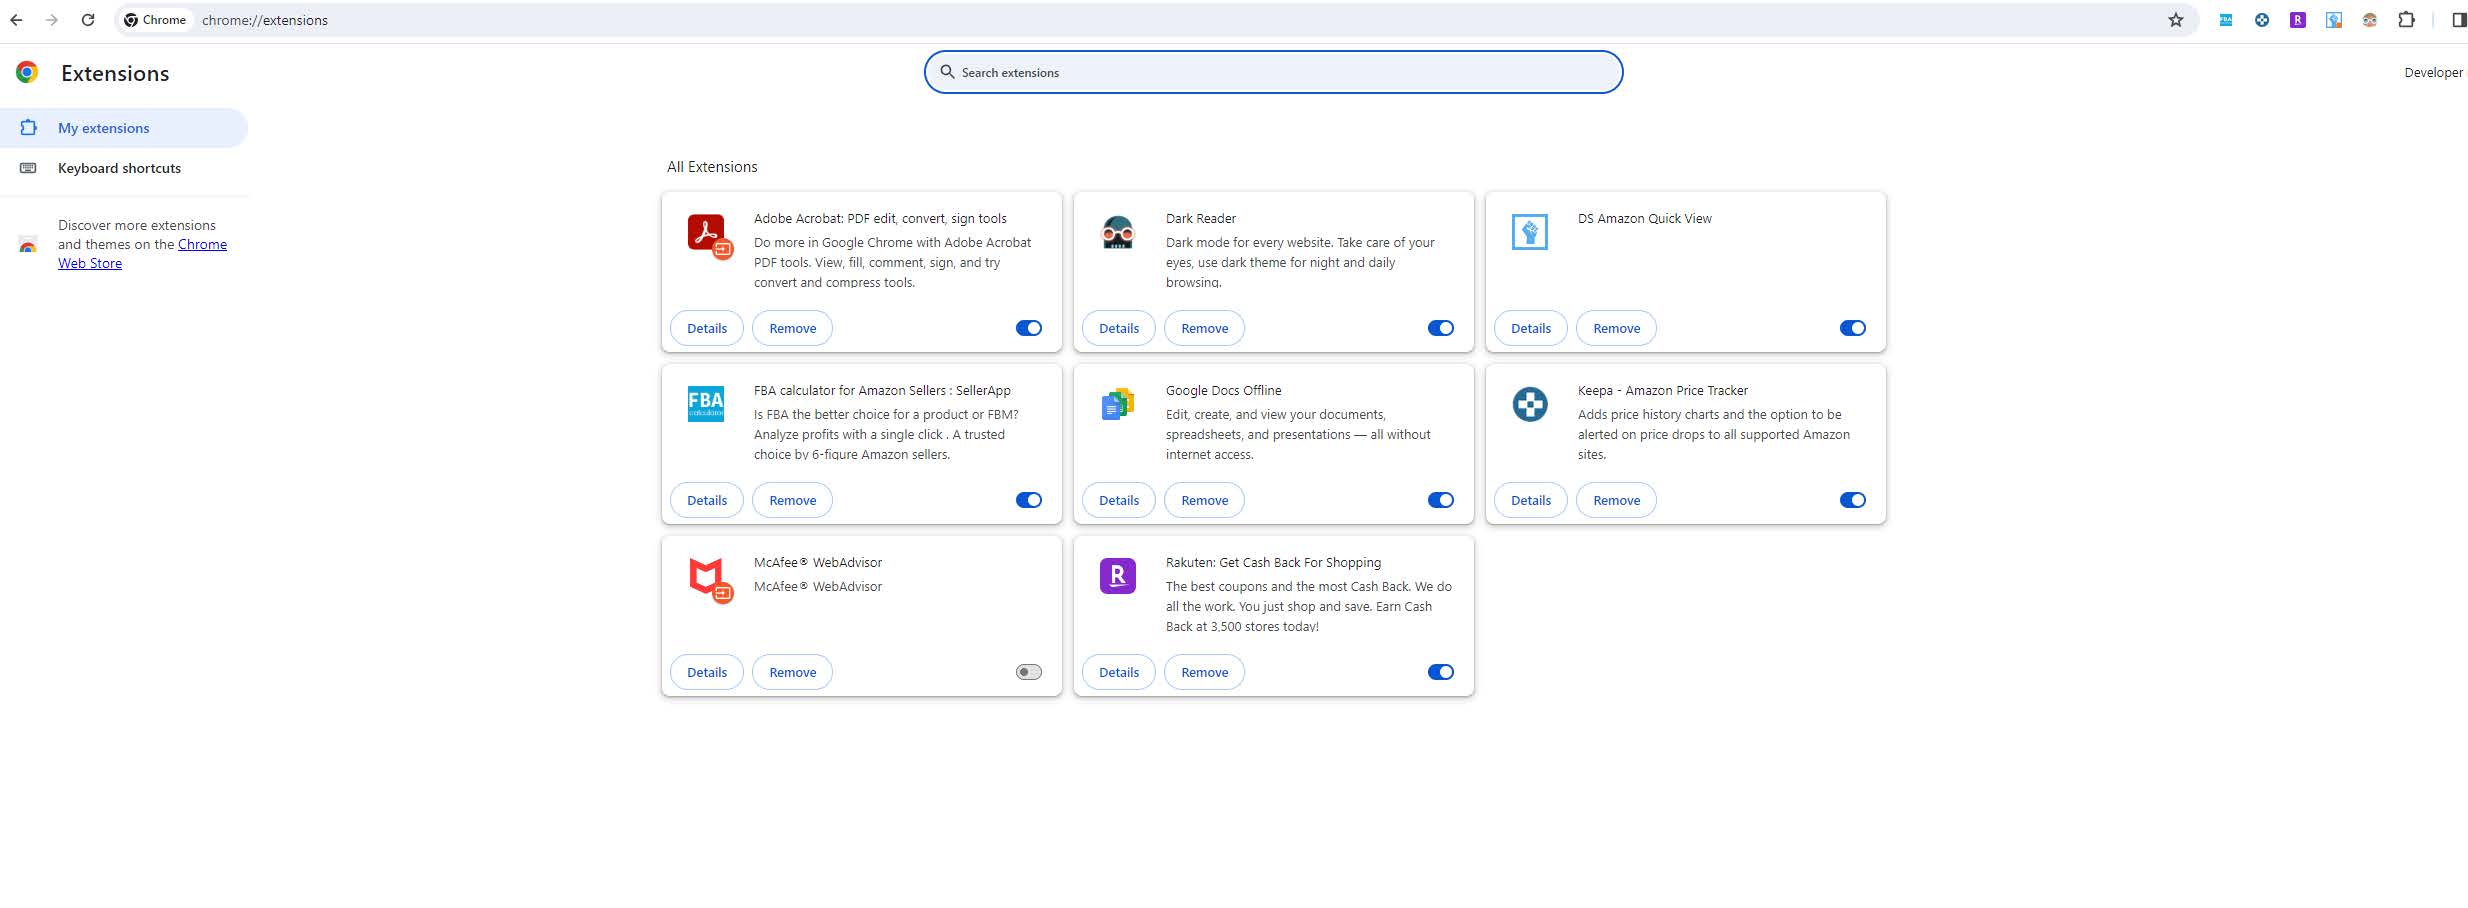Image resolution: width=2468 pixels, height=908 pixels.
Task: Toggle off Google Docs Offline
Action: tap(1441, 500)
